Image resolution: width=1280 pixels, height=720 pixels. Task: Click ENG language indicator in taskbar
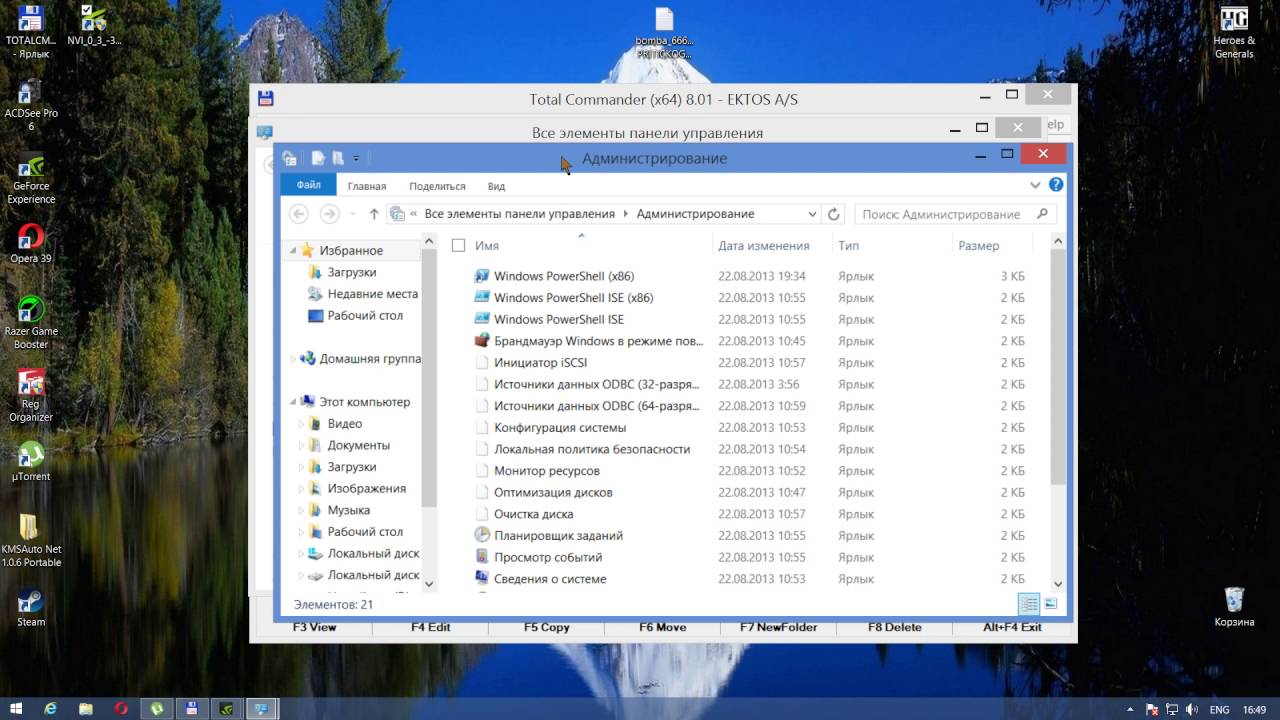coord(1219,709)
